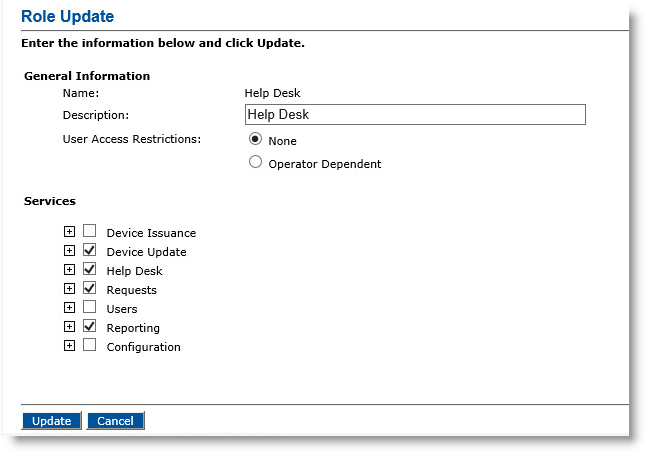Viewport: 645px width, 452px height.
Task: Expand the Device Update tree node
Action: 70,250
